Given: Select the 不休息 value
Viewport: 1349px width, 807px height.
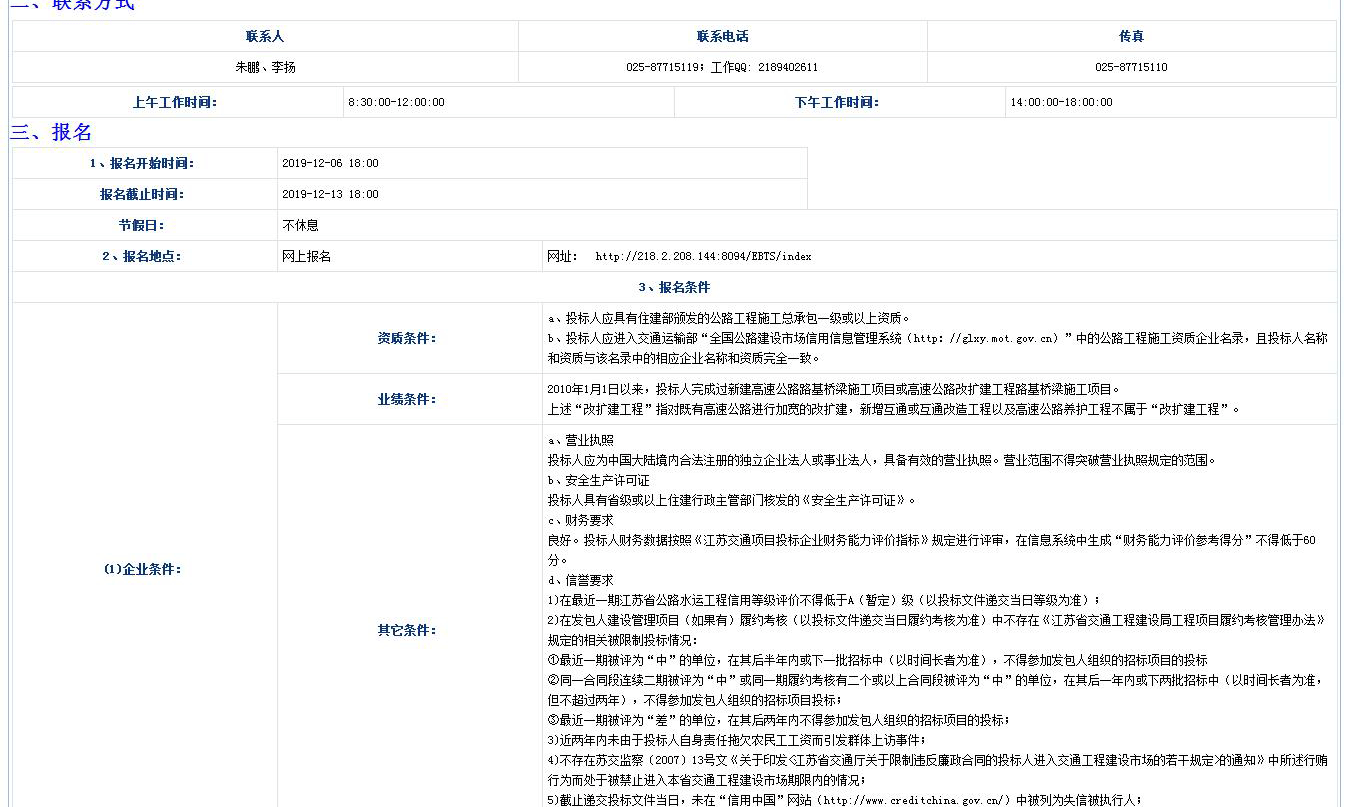Looking at the screenshot, I should tap(300, 225).
